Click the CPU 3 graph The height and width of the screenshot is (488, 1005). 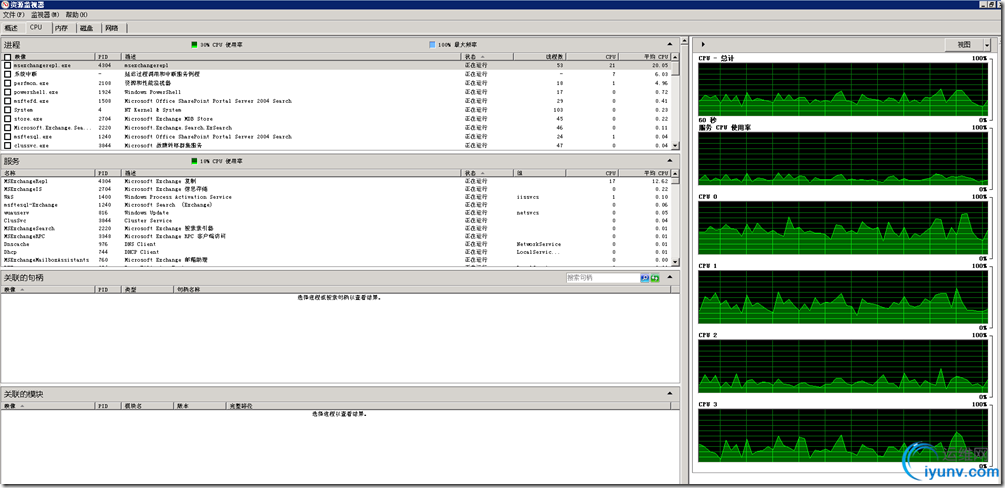(843, 435)
